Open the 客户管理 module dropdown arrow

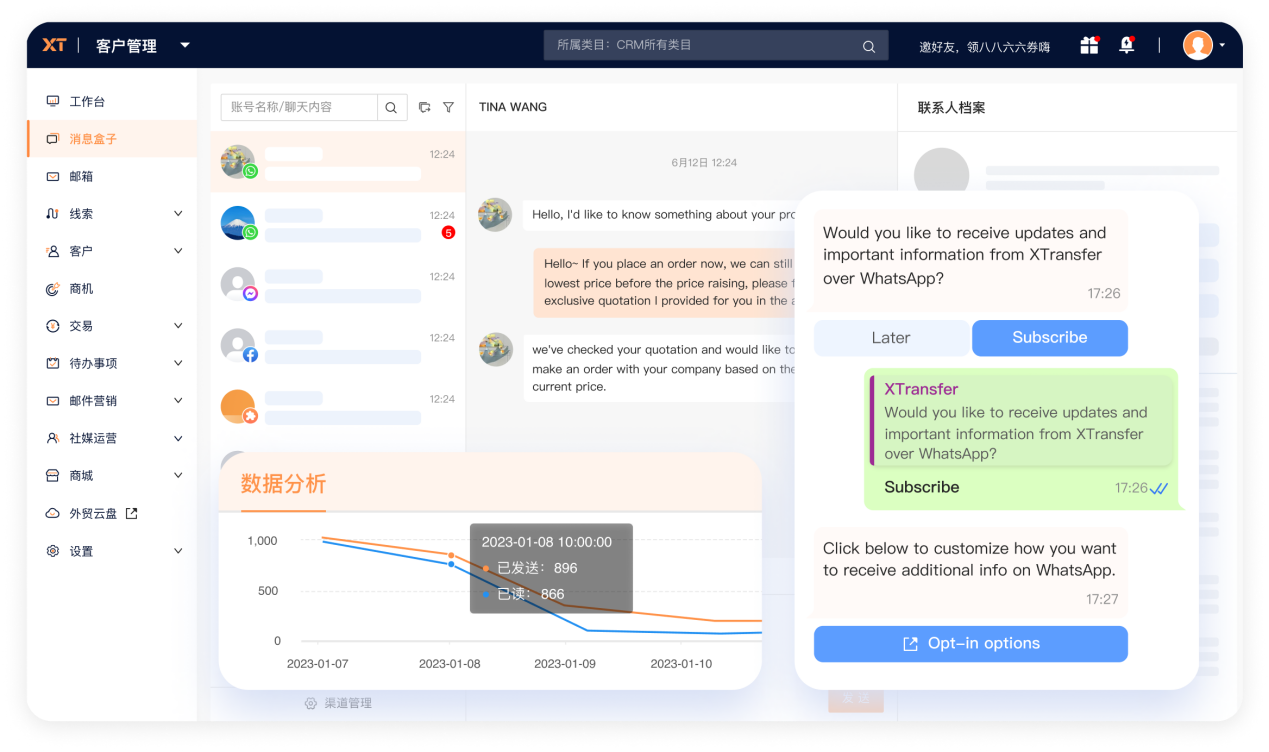[185, 45]
